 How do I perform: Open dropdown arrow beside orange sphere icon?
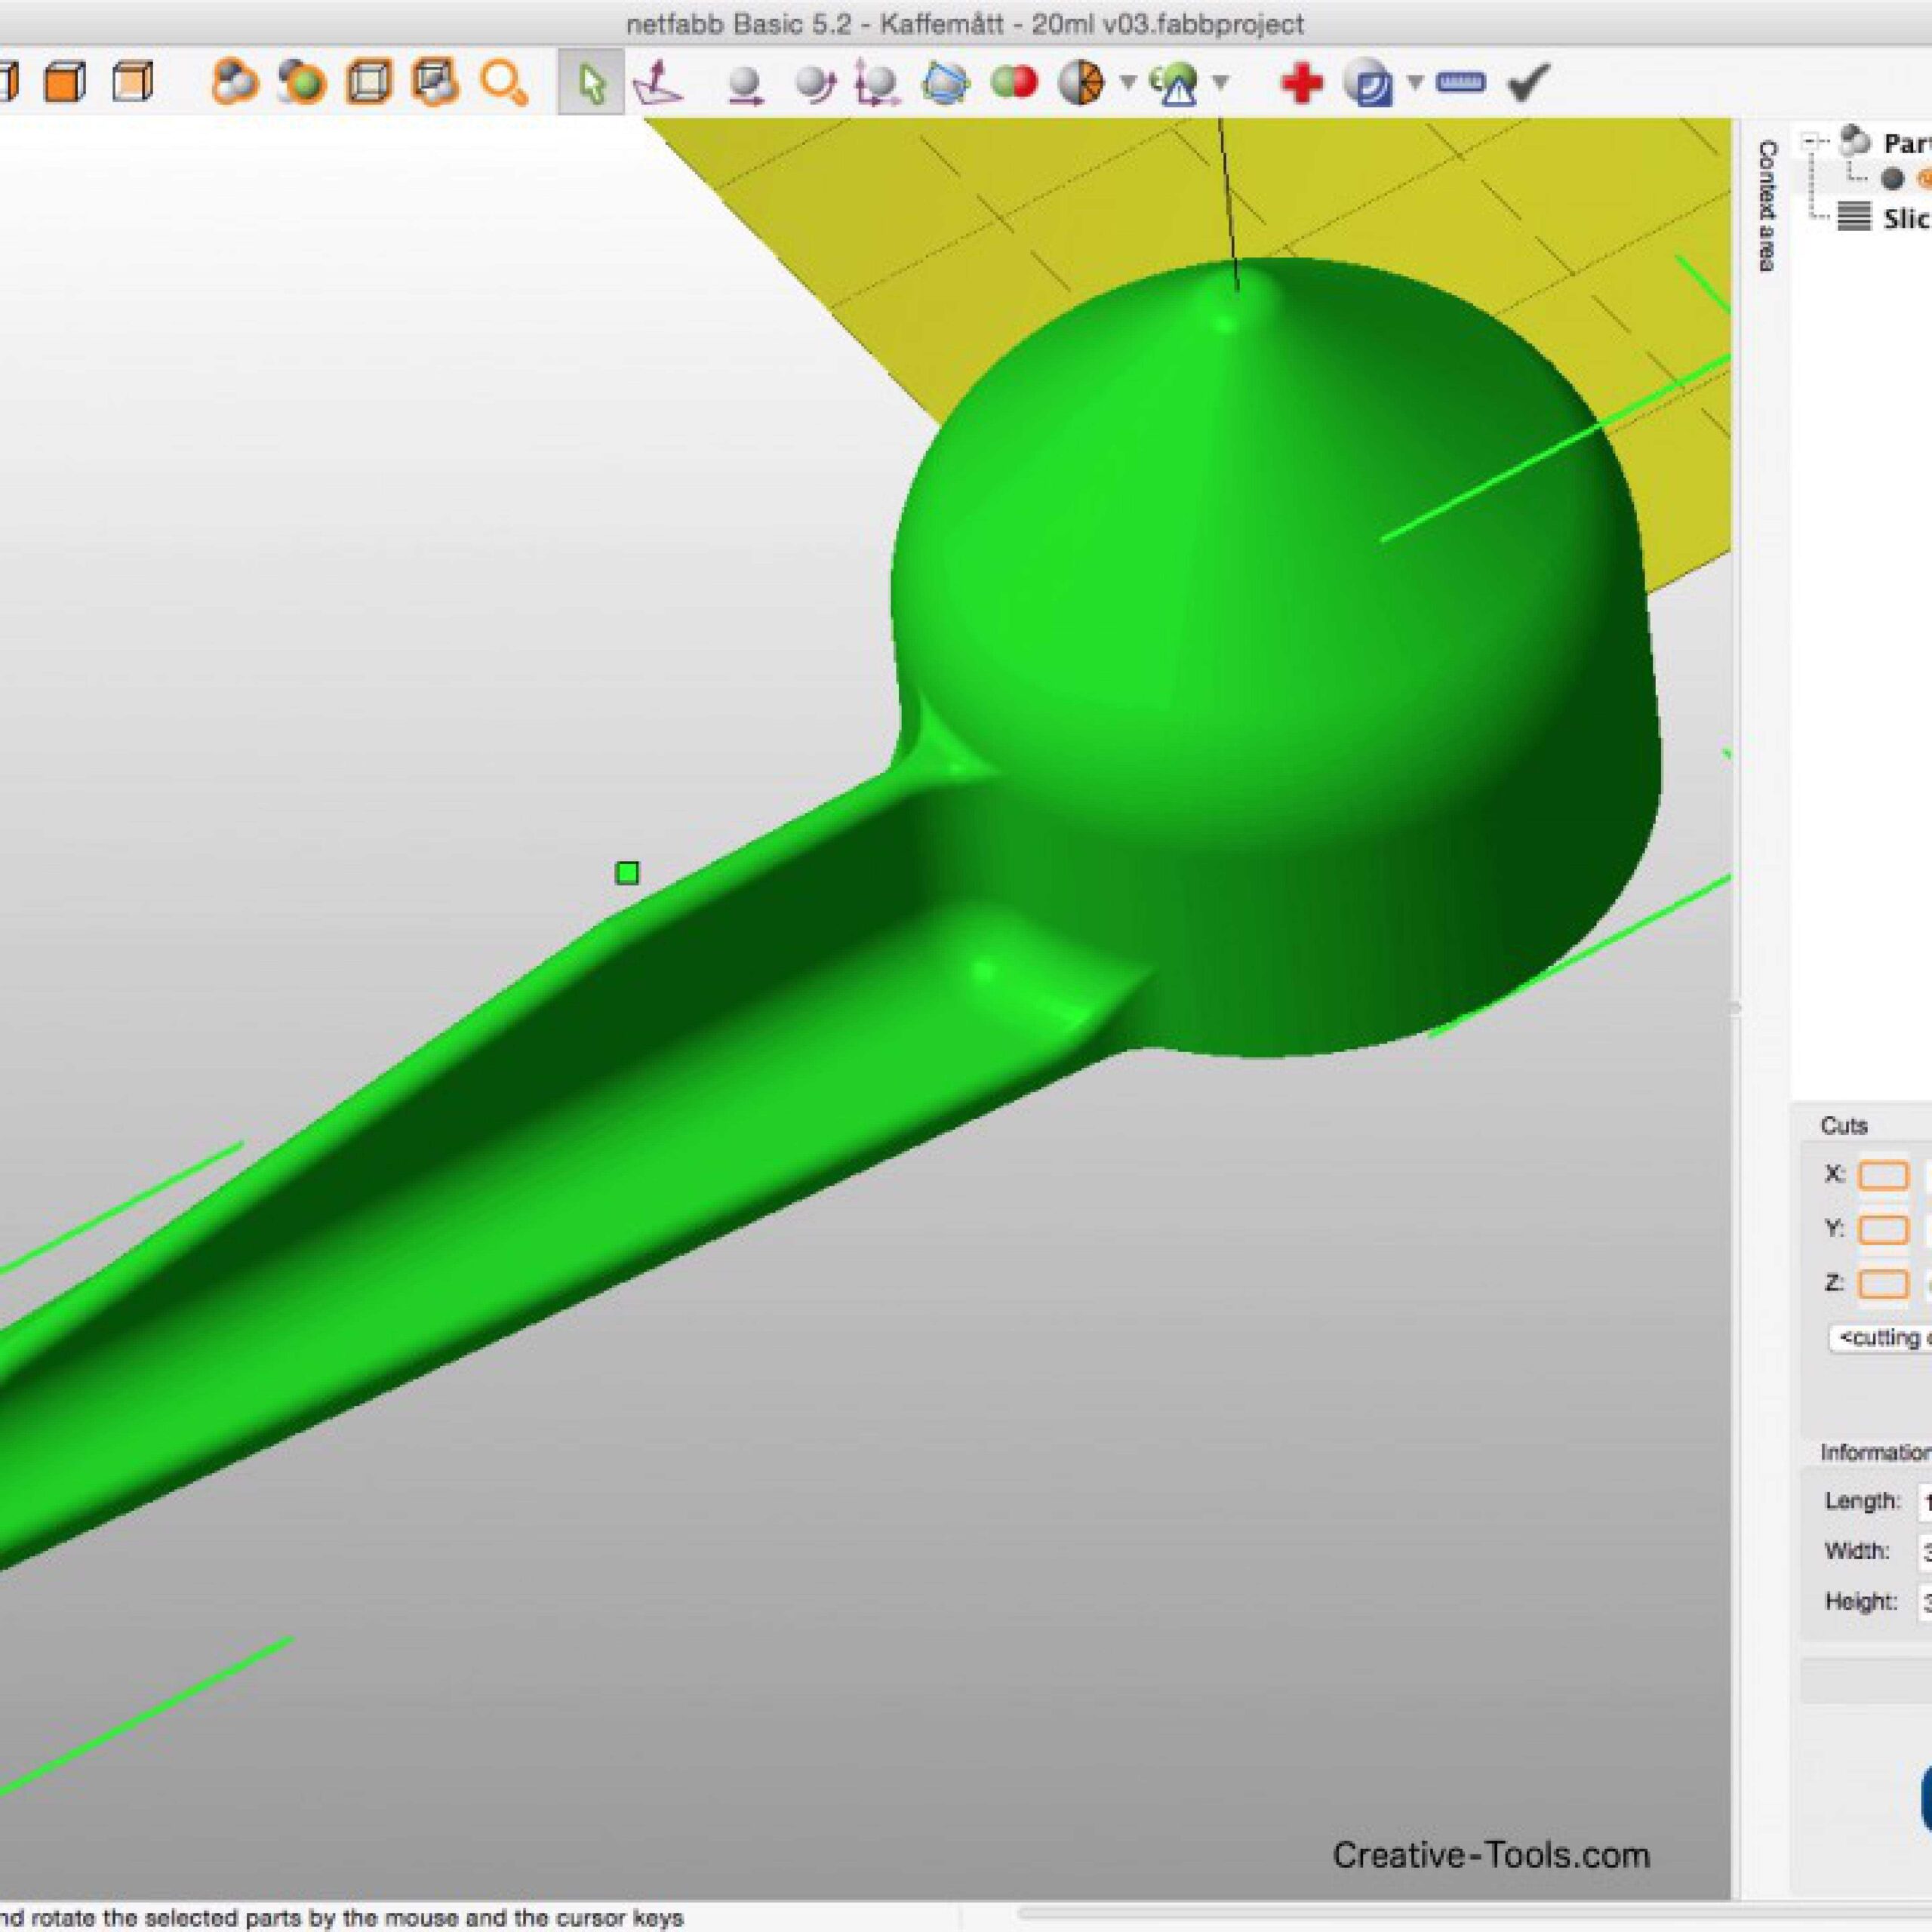pos(1128,82)
